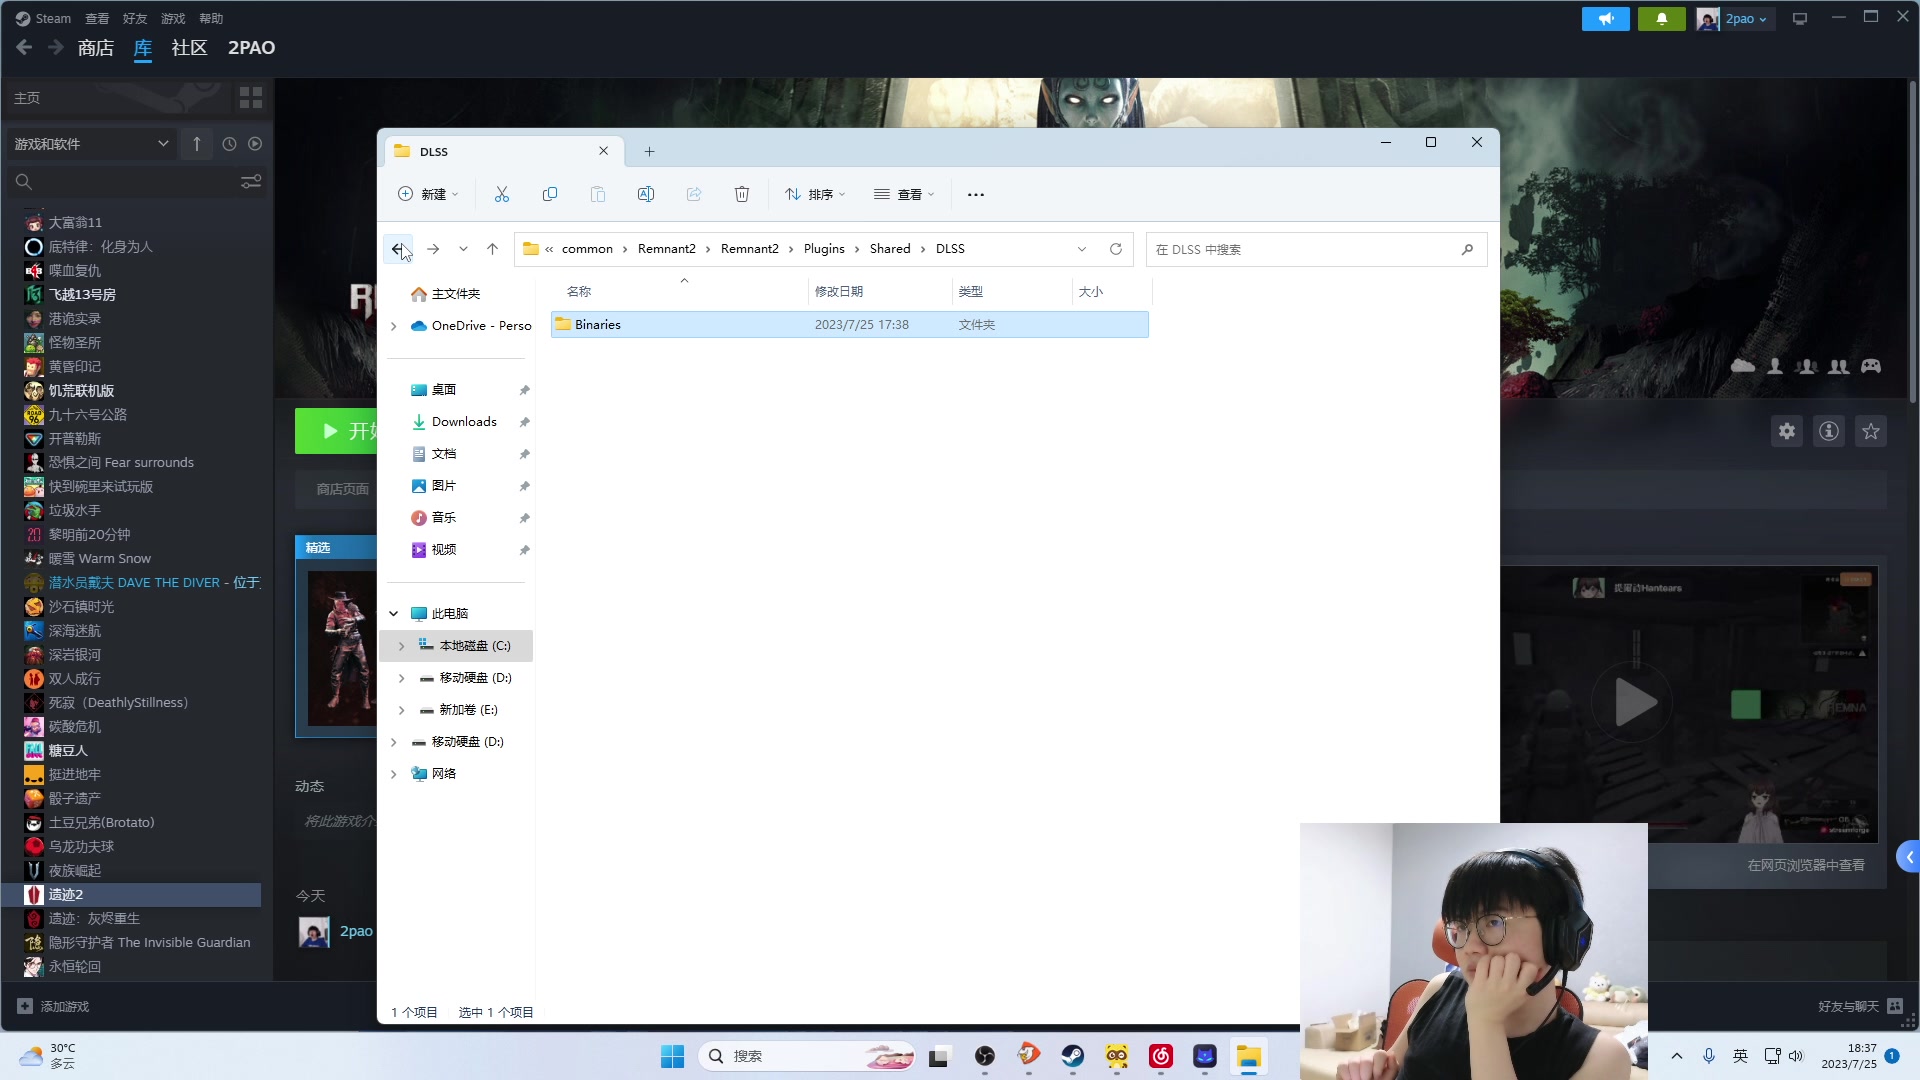Viewport: 1920px width, 1080px height.
Task: Open Steam 商店 tab
Action: pyautogui.click(x=96, y=47)
